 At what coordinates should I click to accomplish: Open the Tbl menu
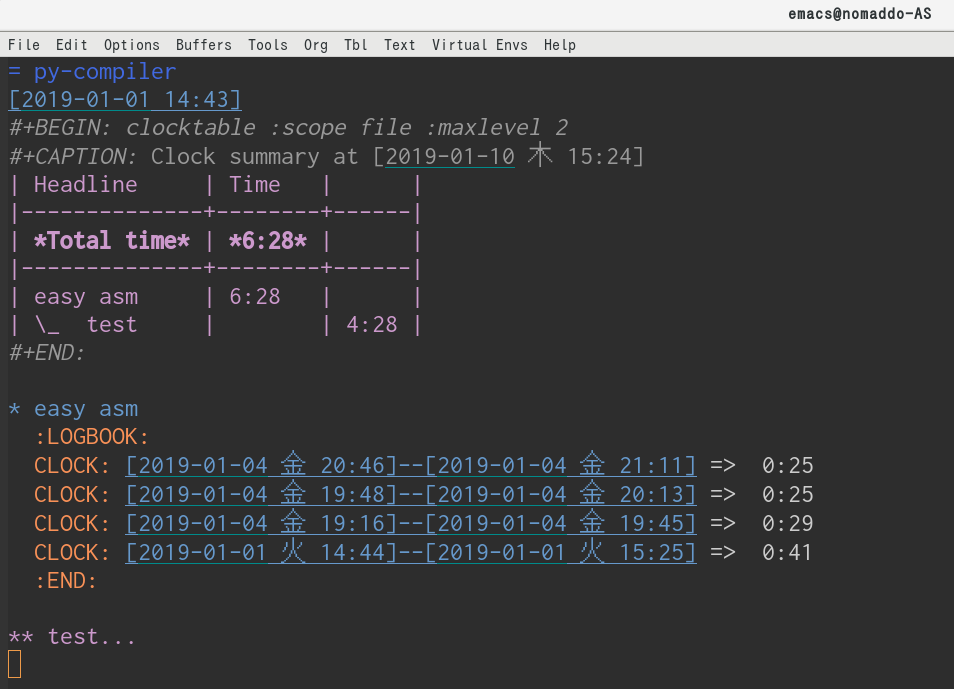(x=355, y=44)
